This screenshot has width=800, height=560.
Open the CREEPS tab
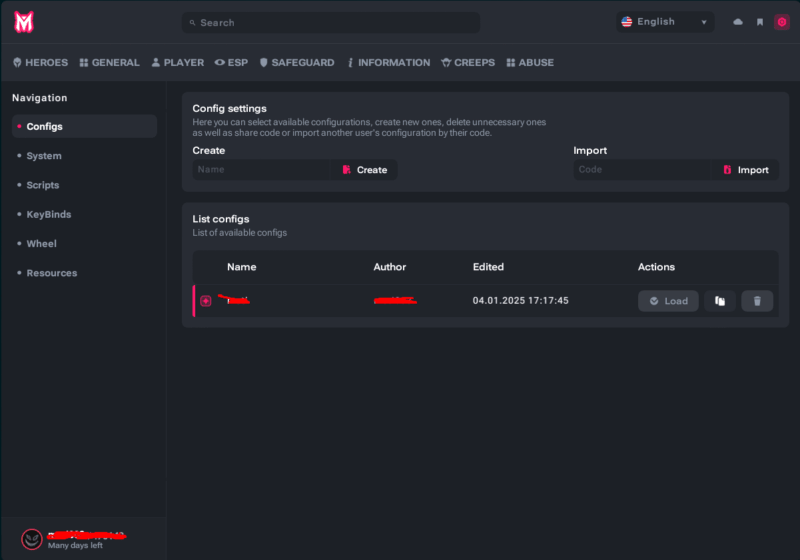(x=468, y=62)
